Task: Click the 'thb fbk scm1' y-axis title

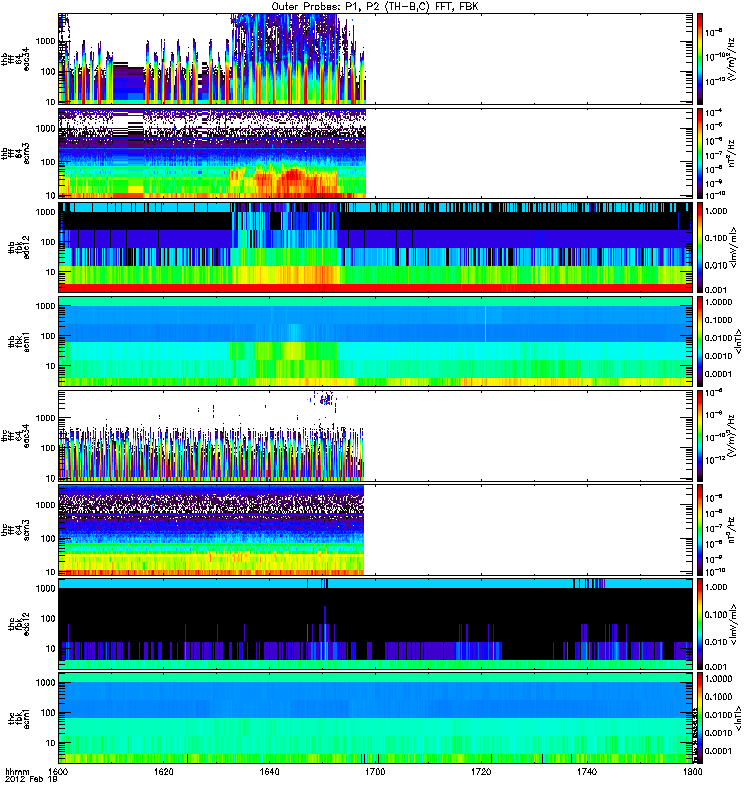Action: click(18, 341)
